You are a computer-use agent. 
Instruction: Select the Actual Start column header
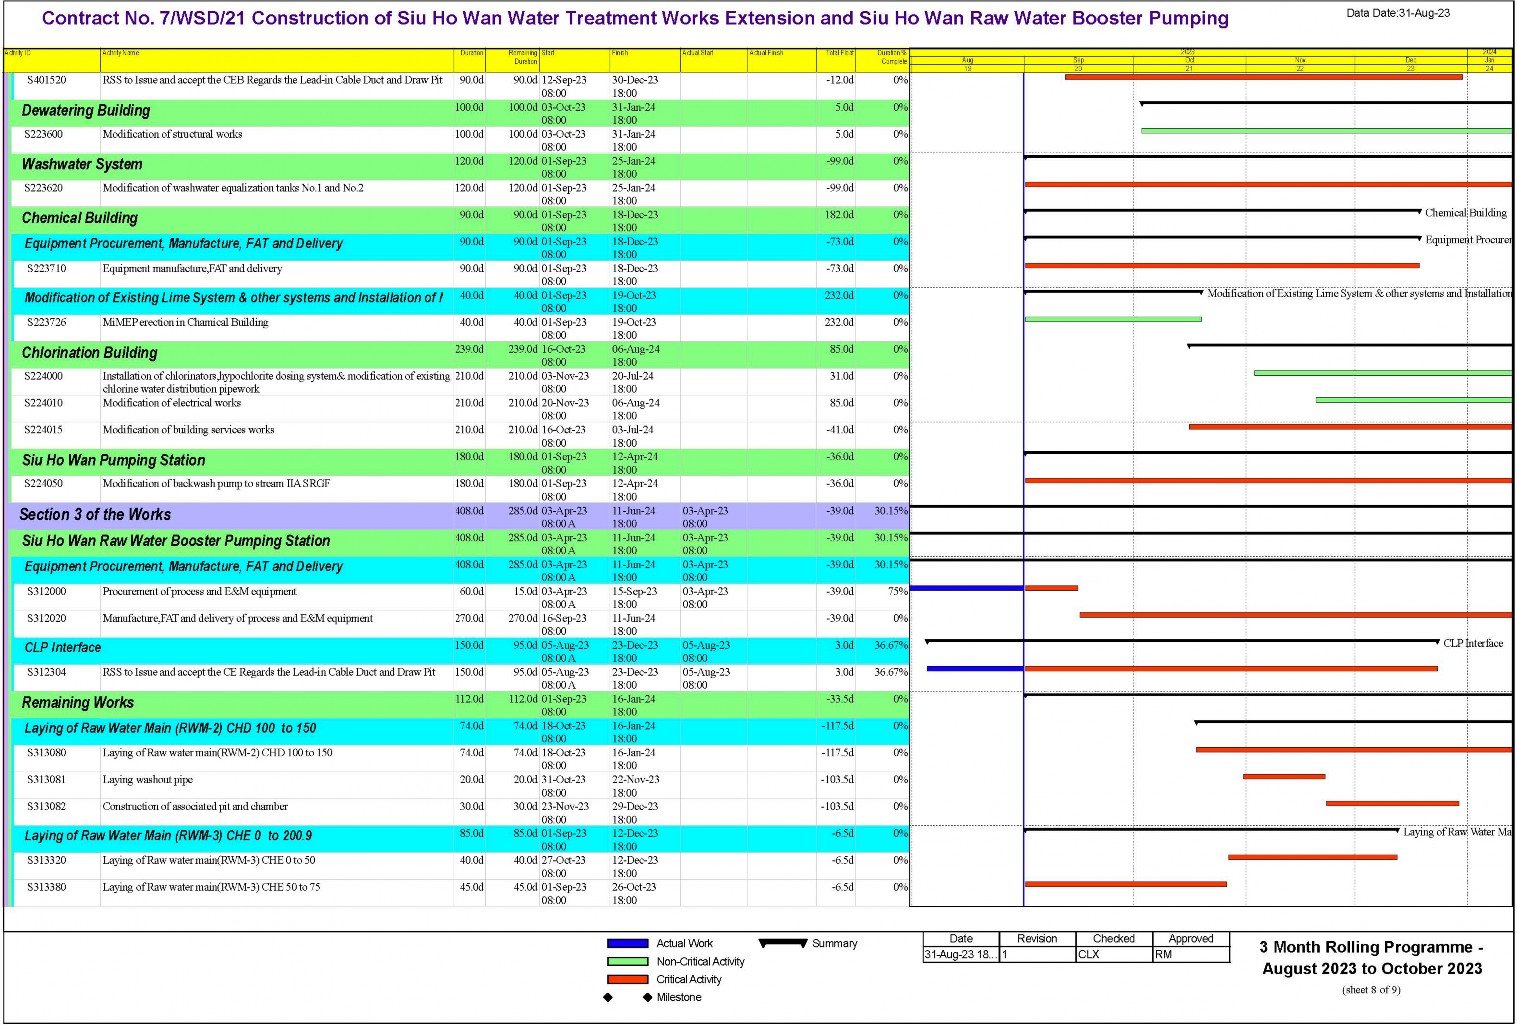point(713,60)
